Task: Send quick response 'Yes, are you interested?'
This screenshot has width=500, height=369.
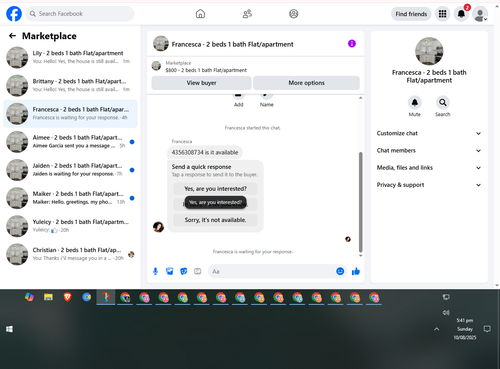Action: [x=215, y=189]
